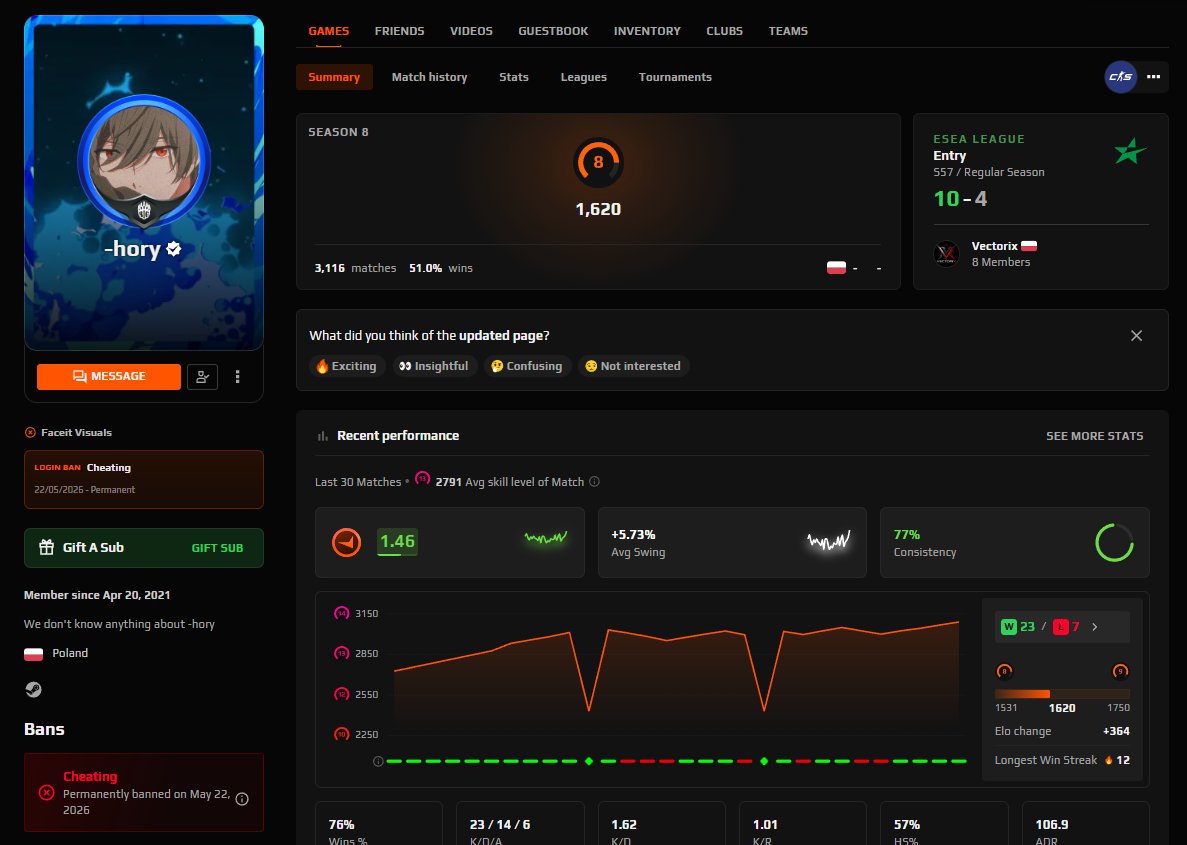The image size is (1187, 845).
Task: Click the verified badge next to -hory
Action: coord(173,248)
